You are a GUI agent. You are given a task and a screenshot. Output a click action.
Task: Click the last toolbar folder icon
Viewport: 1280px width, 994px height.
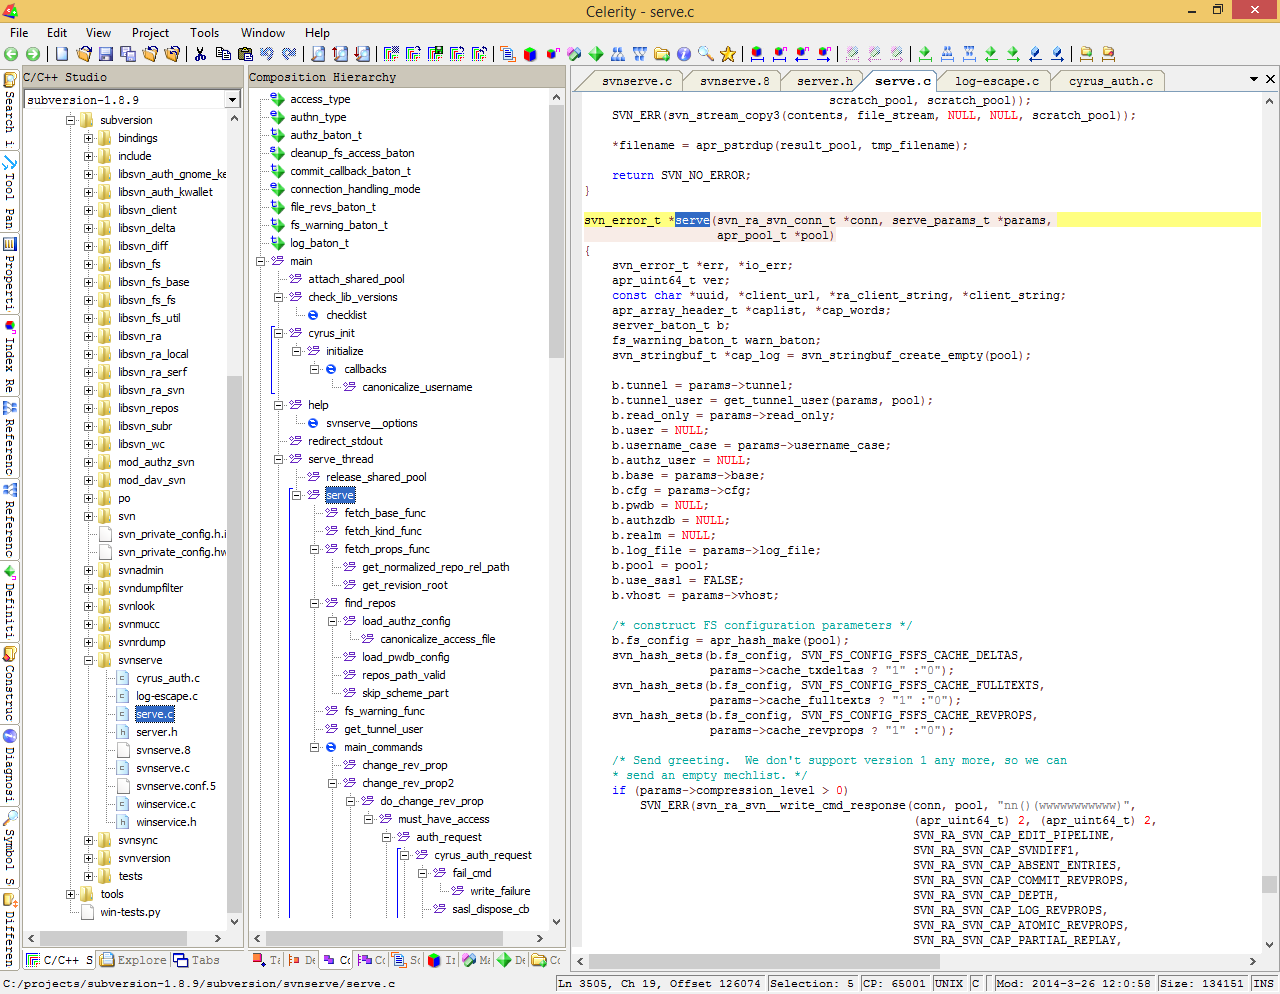click(1108, 54)
